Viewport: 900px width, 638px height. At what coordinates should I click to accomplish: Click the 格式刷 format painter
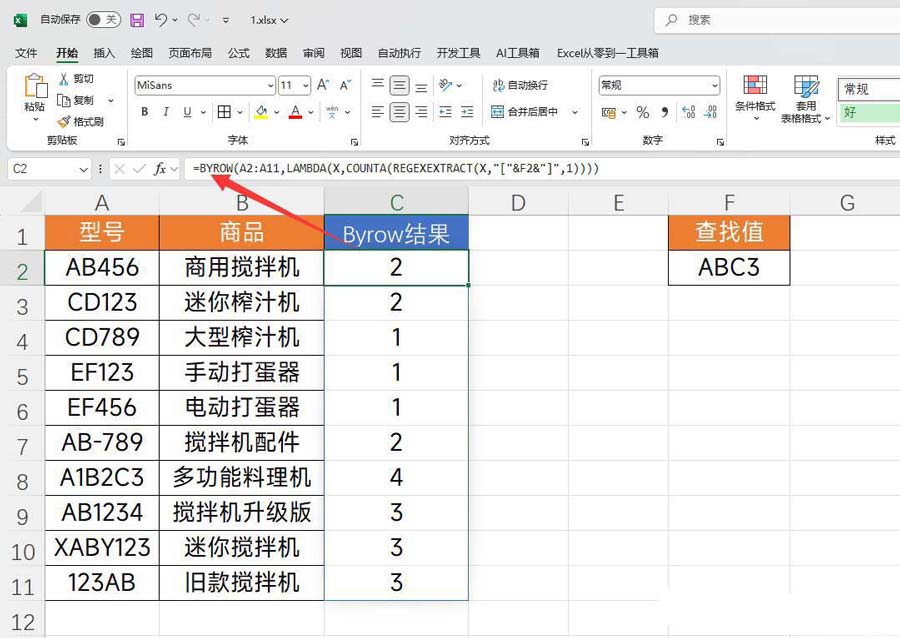pos(81,122)
